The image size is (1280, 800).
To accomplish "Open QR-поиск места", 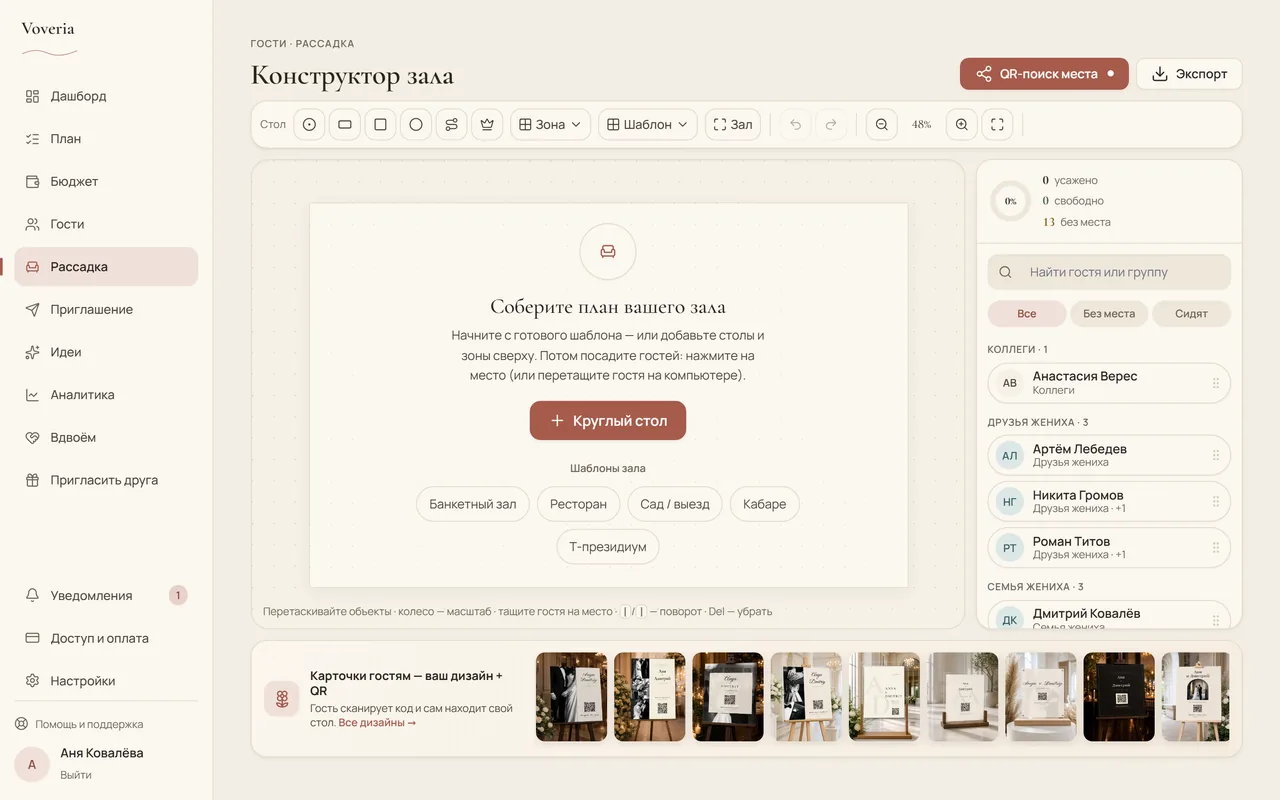I will pos(1044,74).
